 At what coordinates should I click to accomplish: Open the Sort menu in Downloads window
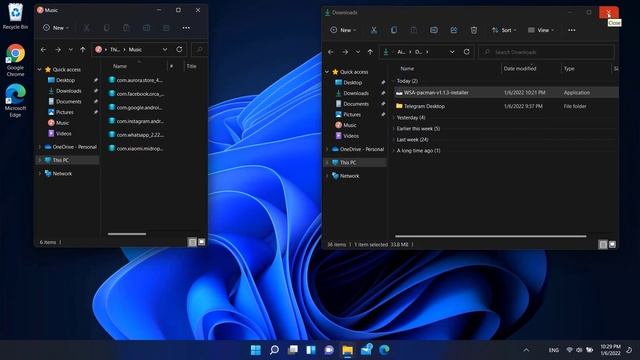pyautogui.click(x=504, y=30)
